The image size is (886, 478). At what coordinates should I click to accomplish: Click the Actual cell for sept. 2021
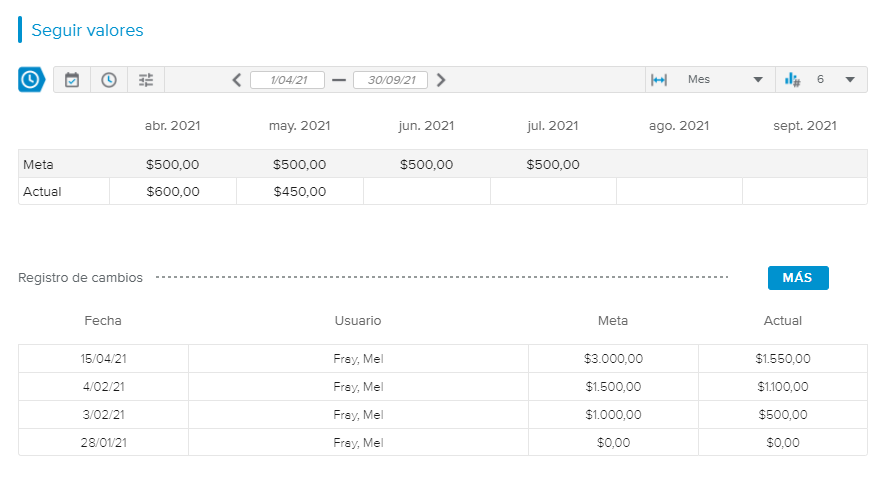(804, 191)
